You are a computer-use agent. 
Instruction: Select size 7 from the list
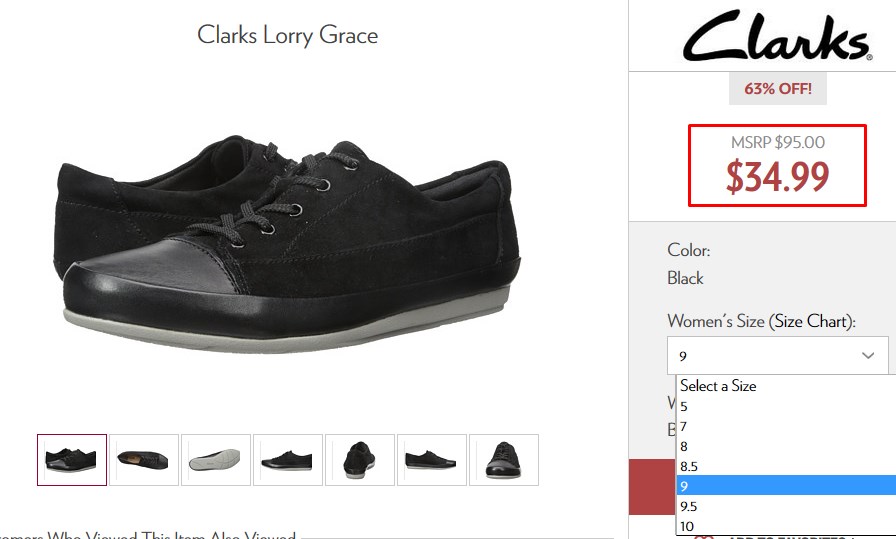(786, 426)
